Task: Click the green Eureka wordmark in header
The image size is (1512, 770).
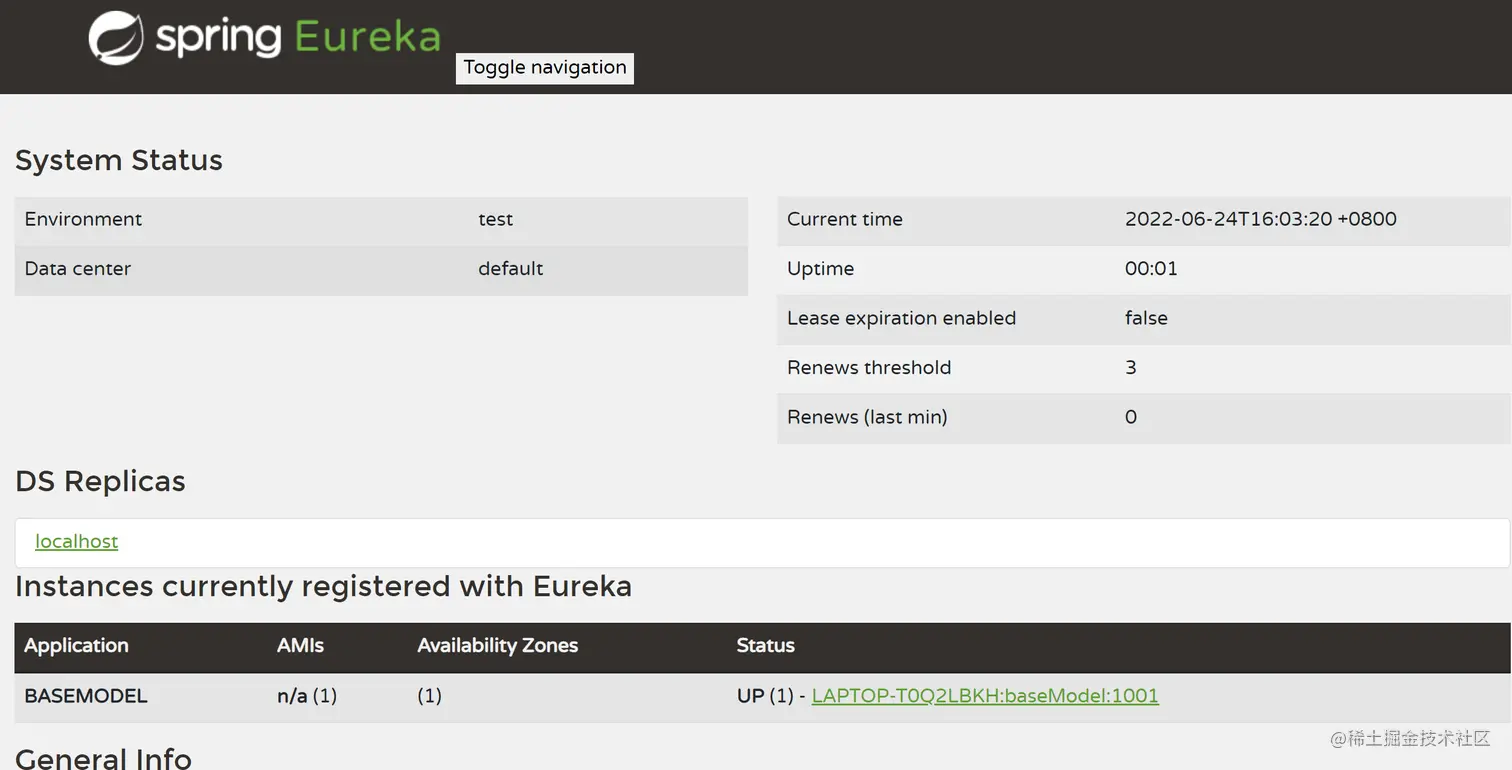Action: 367,38
